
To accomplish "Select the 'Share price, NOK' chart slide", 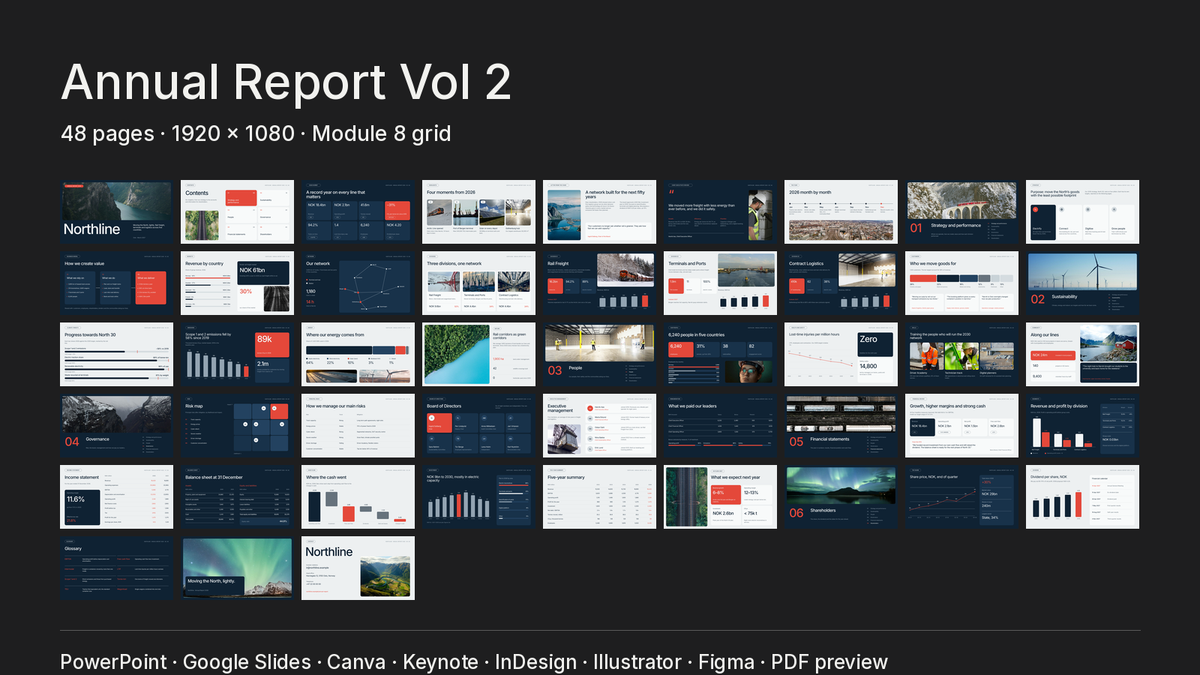I will click(x=963, y=497).
